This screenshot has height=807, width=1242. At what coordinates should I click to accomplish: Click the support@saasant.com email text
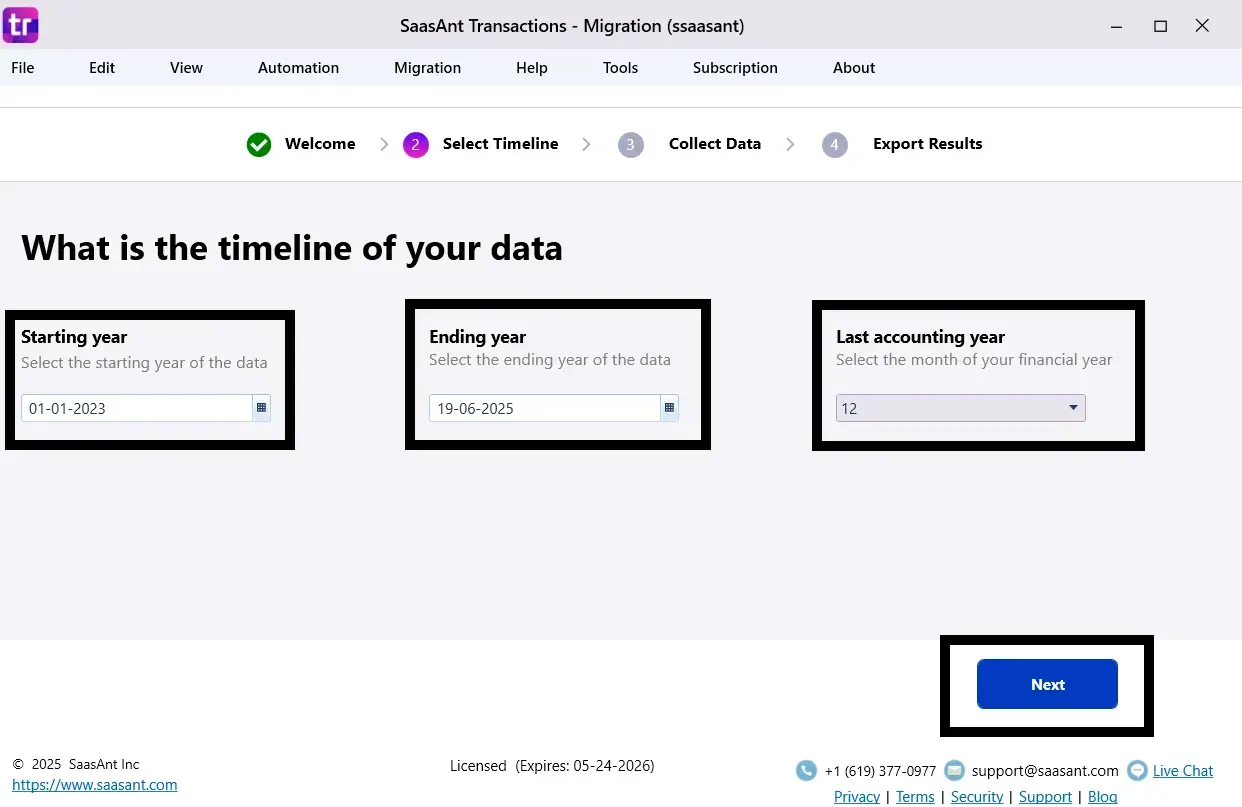click(x=1045, y=771)
